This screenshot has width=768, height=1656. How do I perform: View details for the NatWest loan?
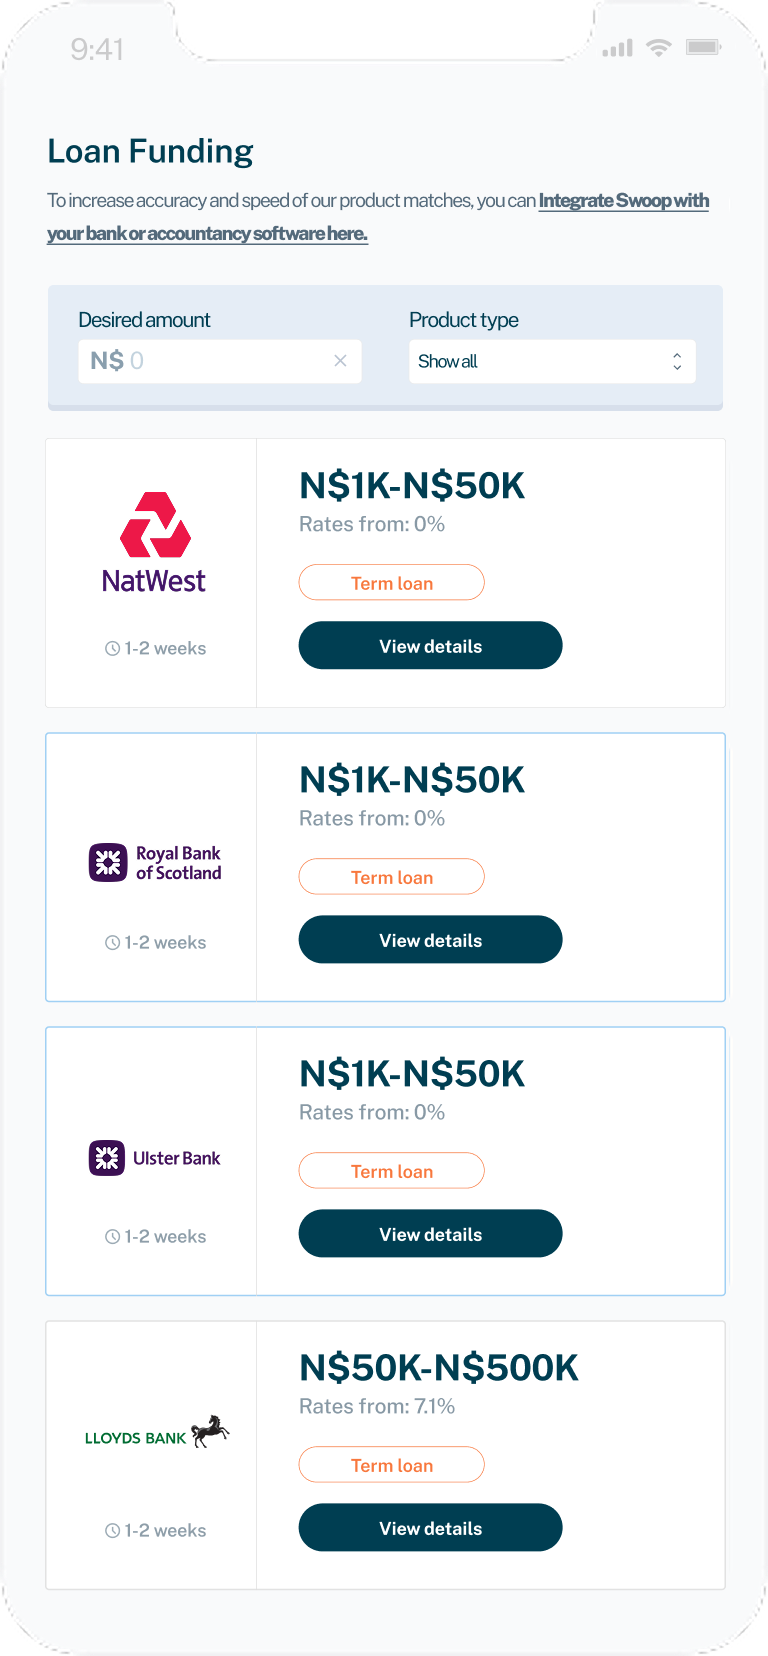430,646
